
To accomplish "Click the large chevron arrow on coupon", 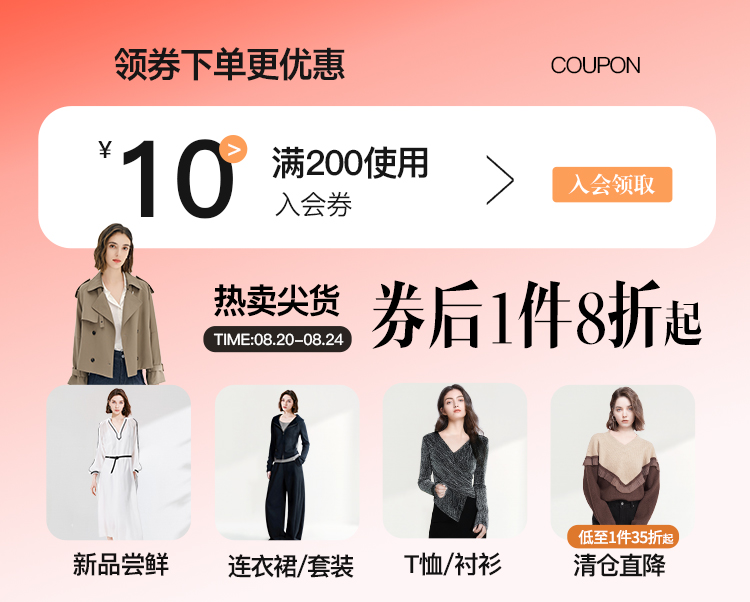I will pos(500,180).
